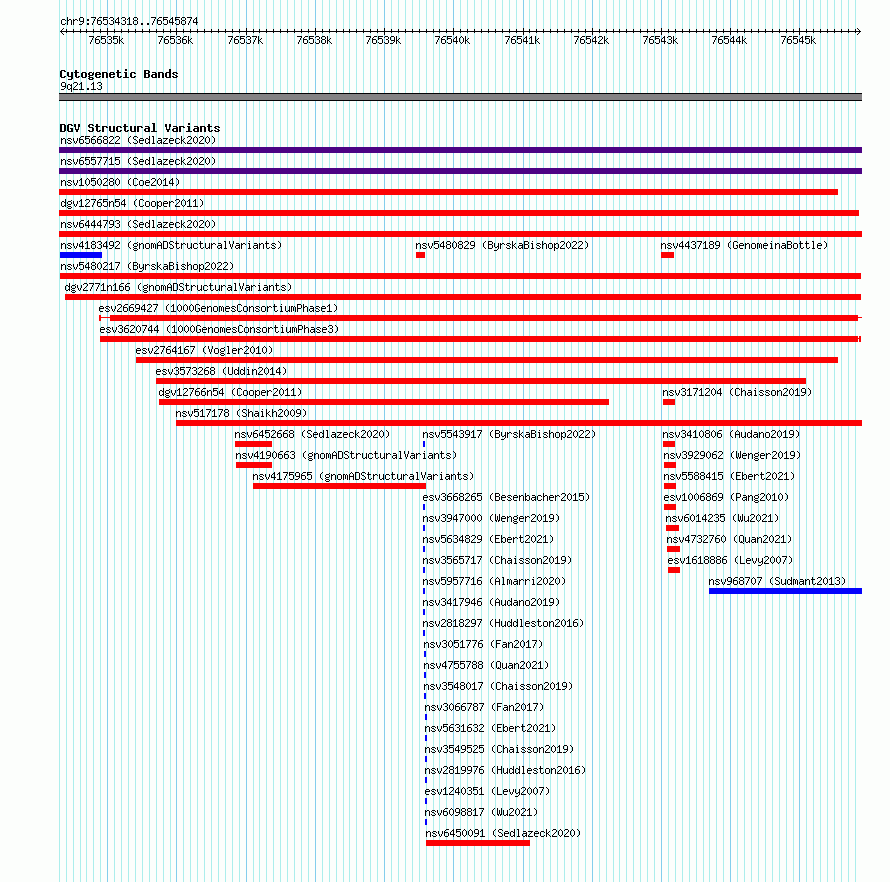The image size is (890, 882).
Task: Select nsv5543917 (ByrskaBishop2022) label
Action: (509, 434)
